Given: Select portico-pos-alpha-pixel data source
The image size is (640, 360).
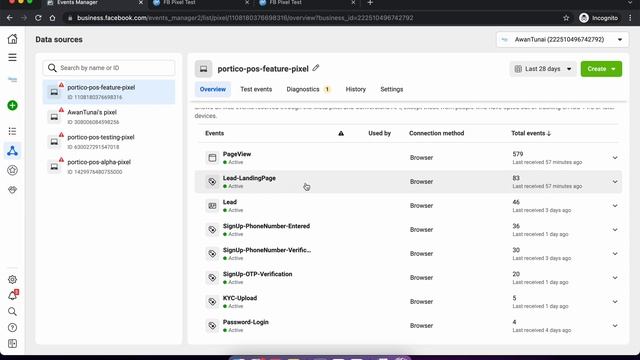Looking at the screenshot, I should (109, 167).
